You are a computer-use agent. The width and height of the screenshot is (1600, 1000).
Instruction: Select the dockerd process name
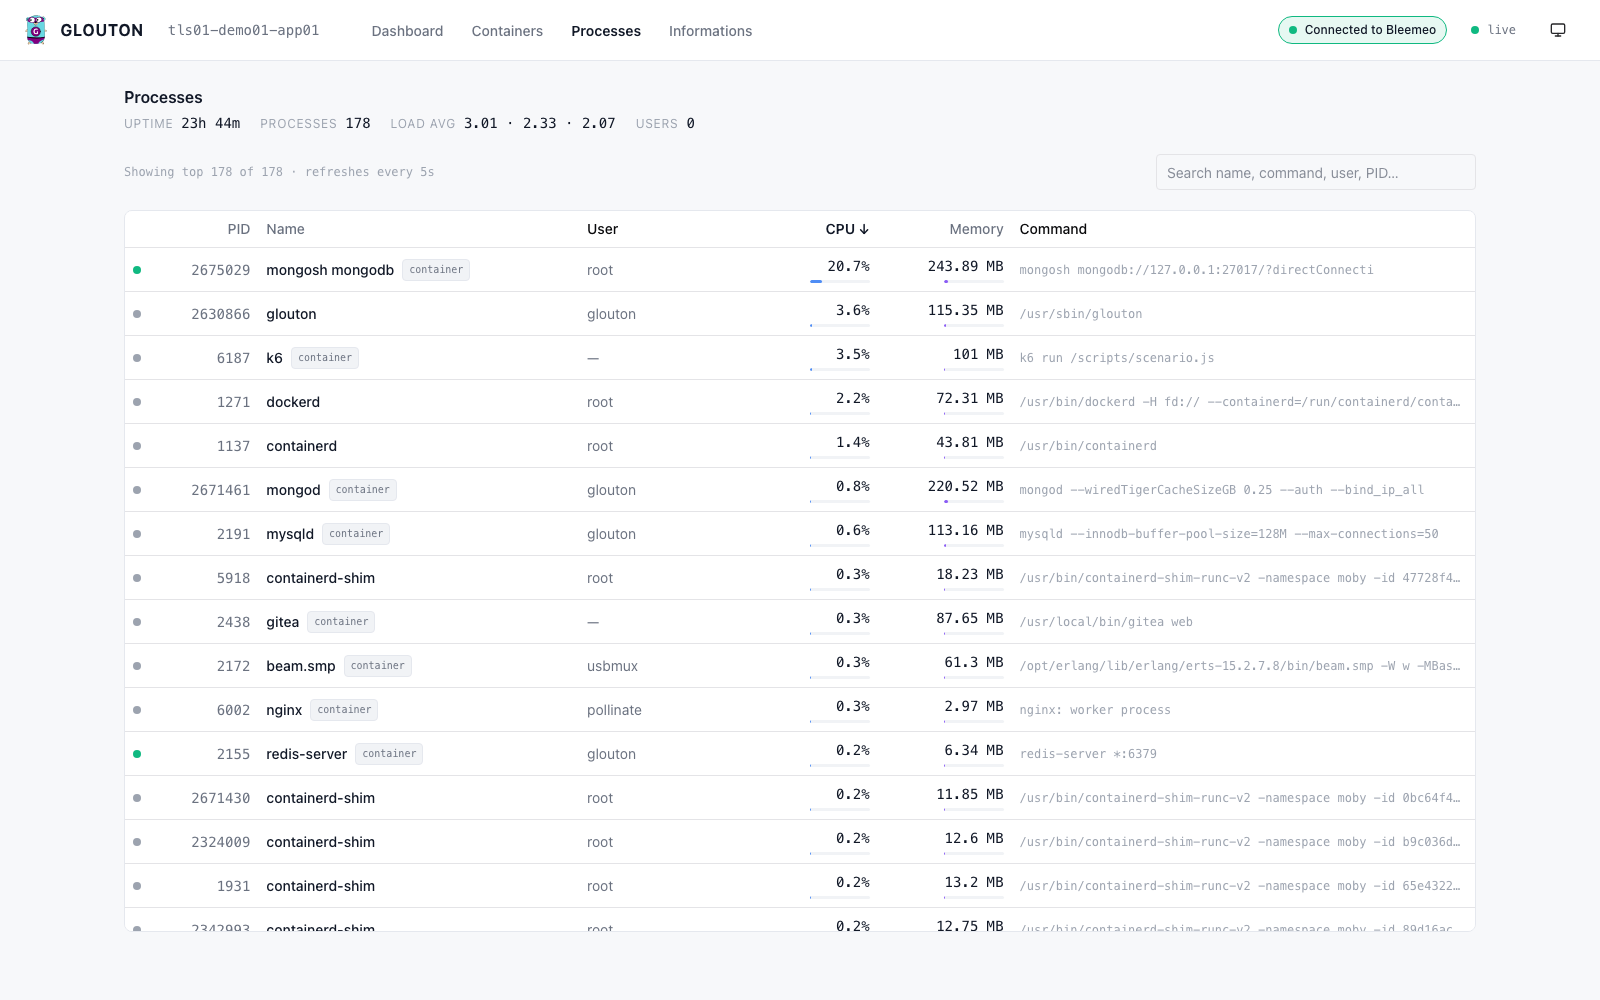coord(293,402)
